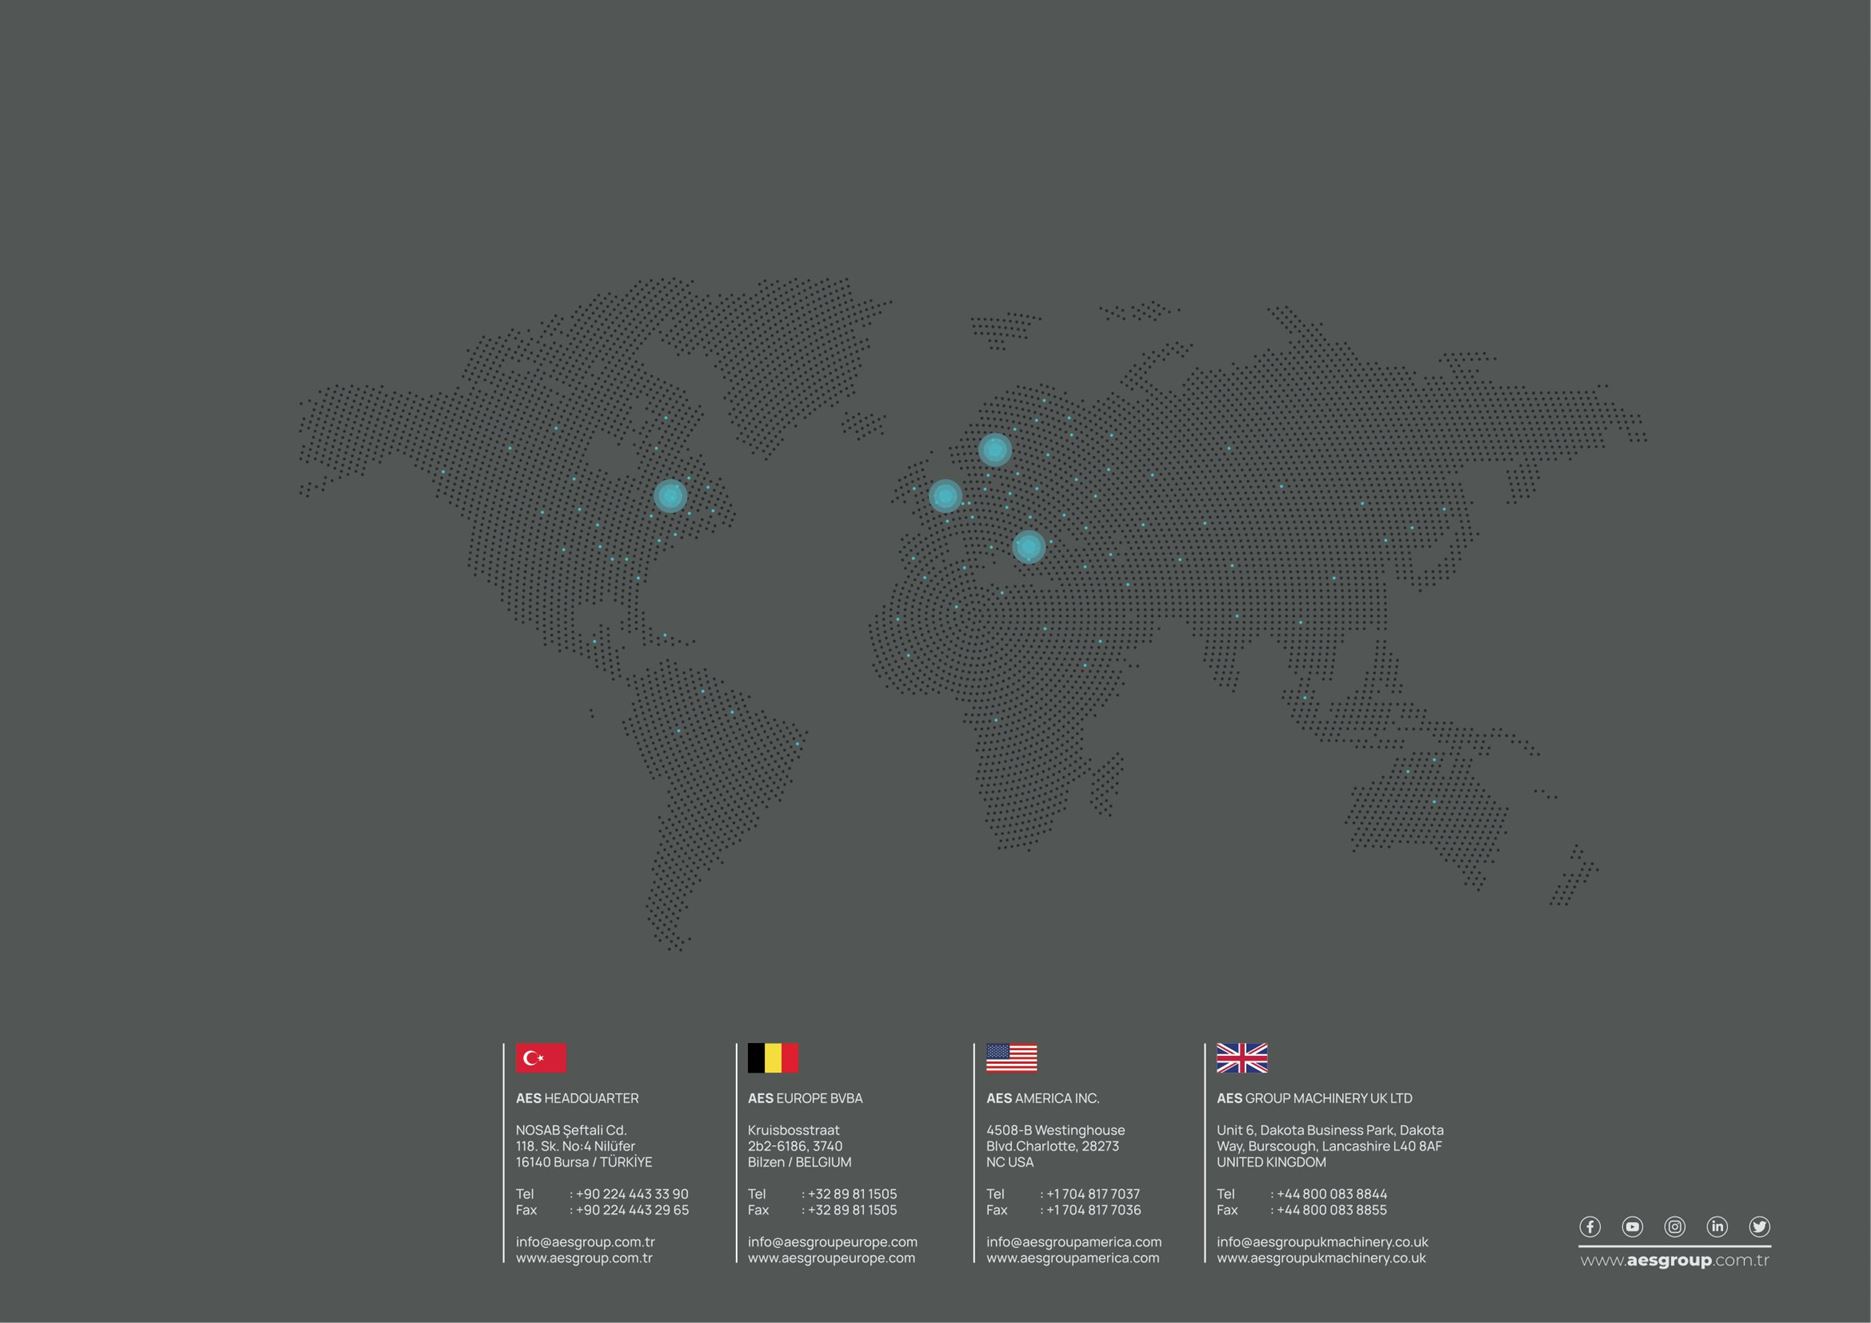Open the www.aesgroupeurope.com website link
Screen dimensions: 1871x1323
pos(831,1258)
